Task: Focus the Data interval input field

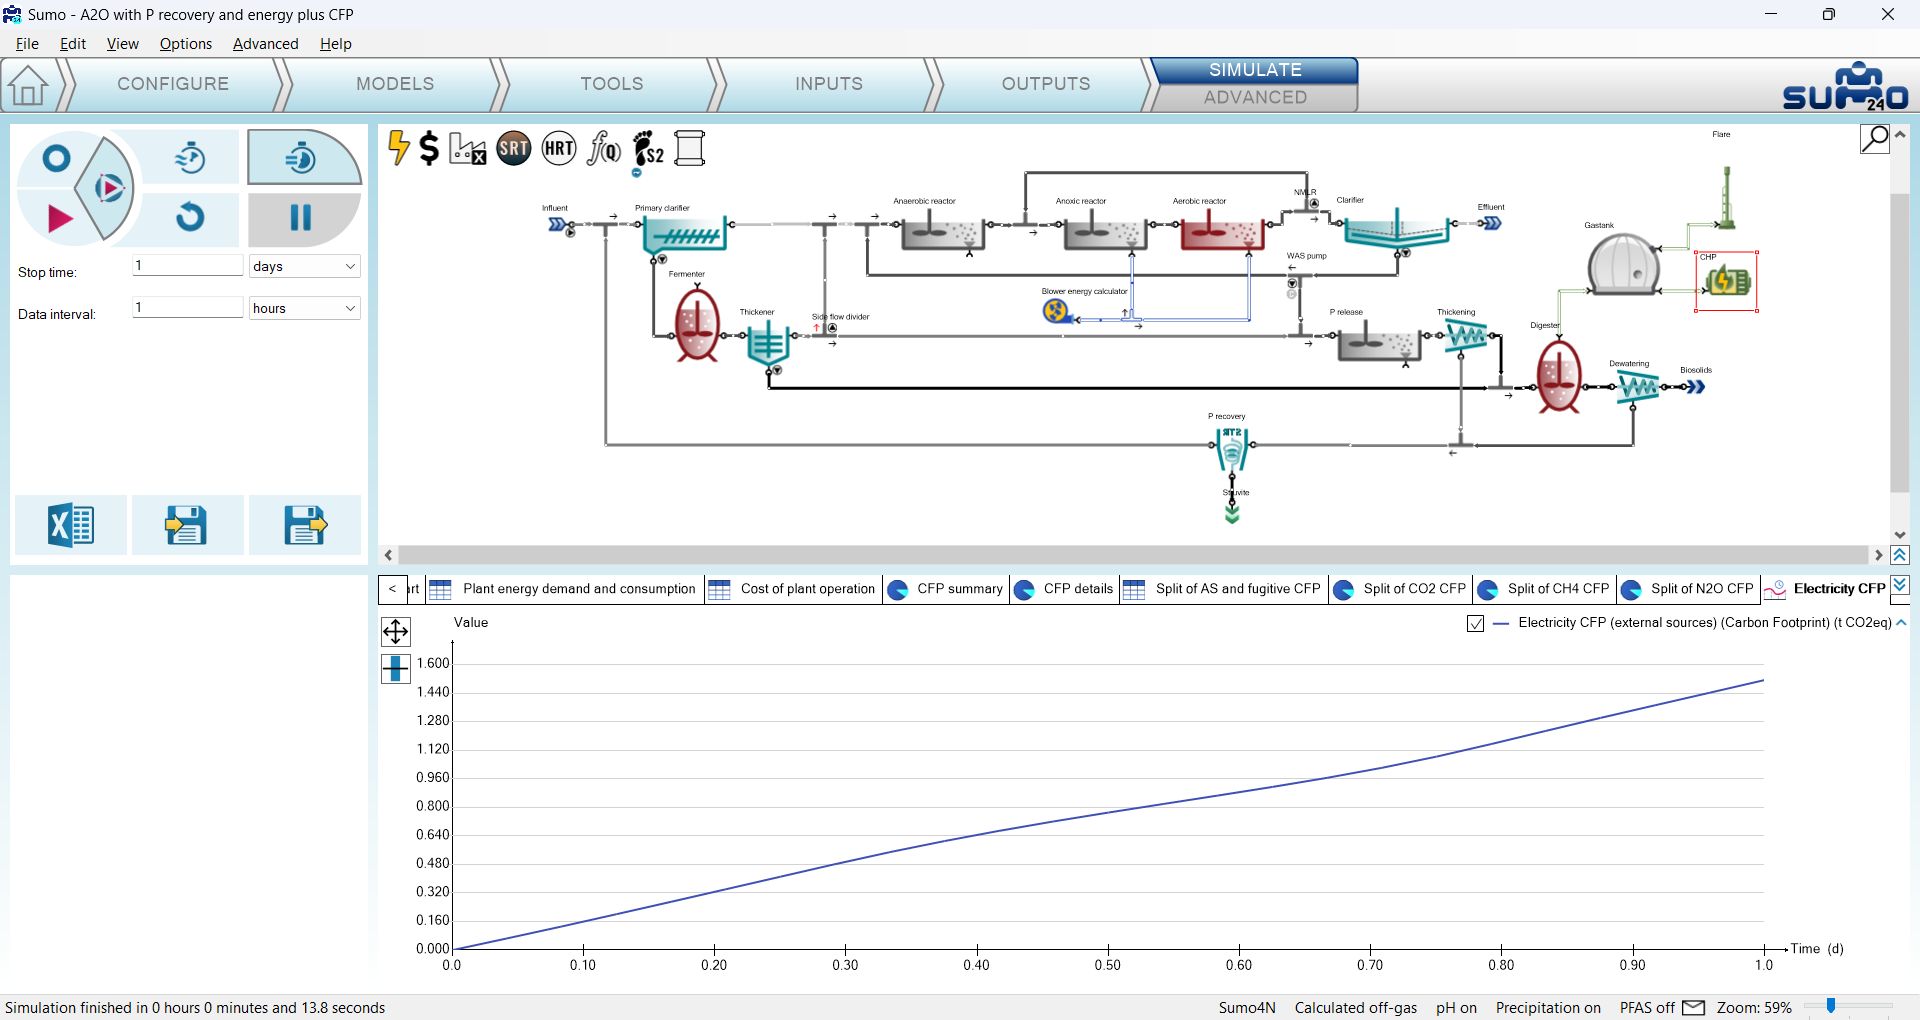Action: tap(187, 308)
